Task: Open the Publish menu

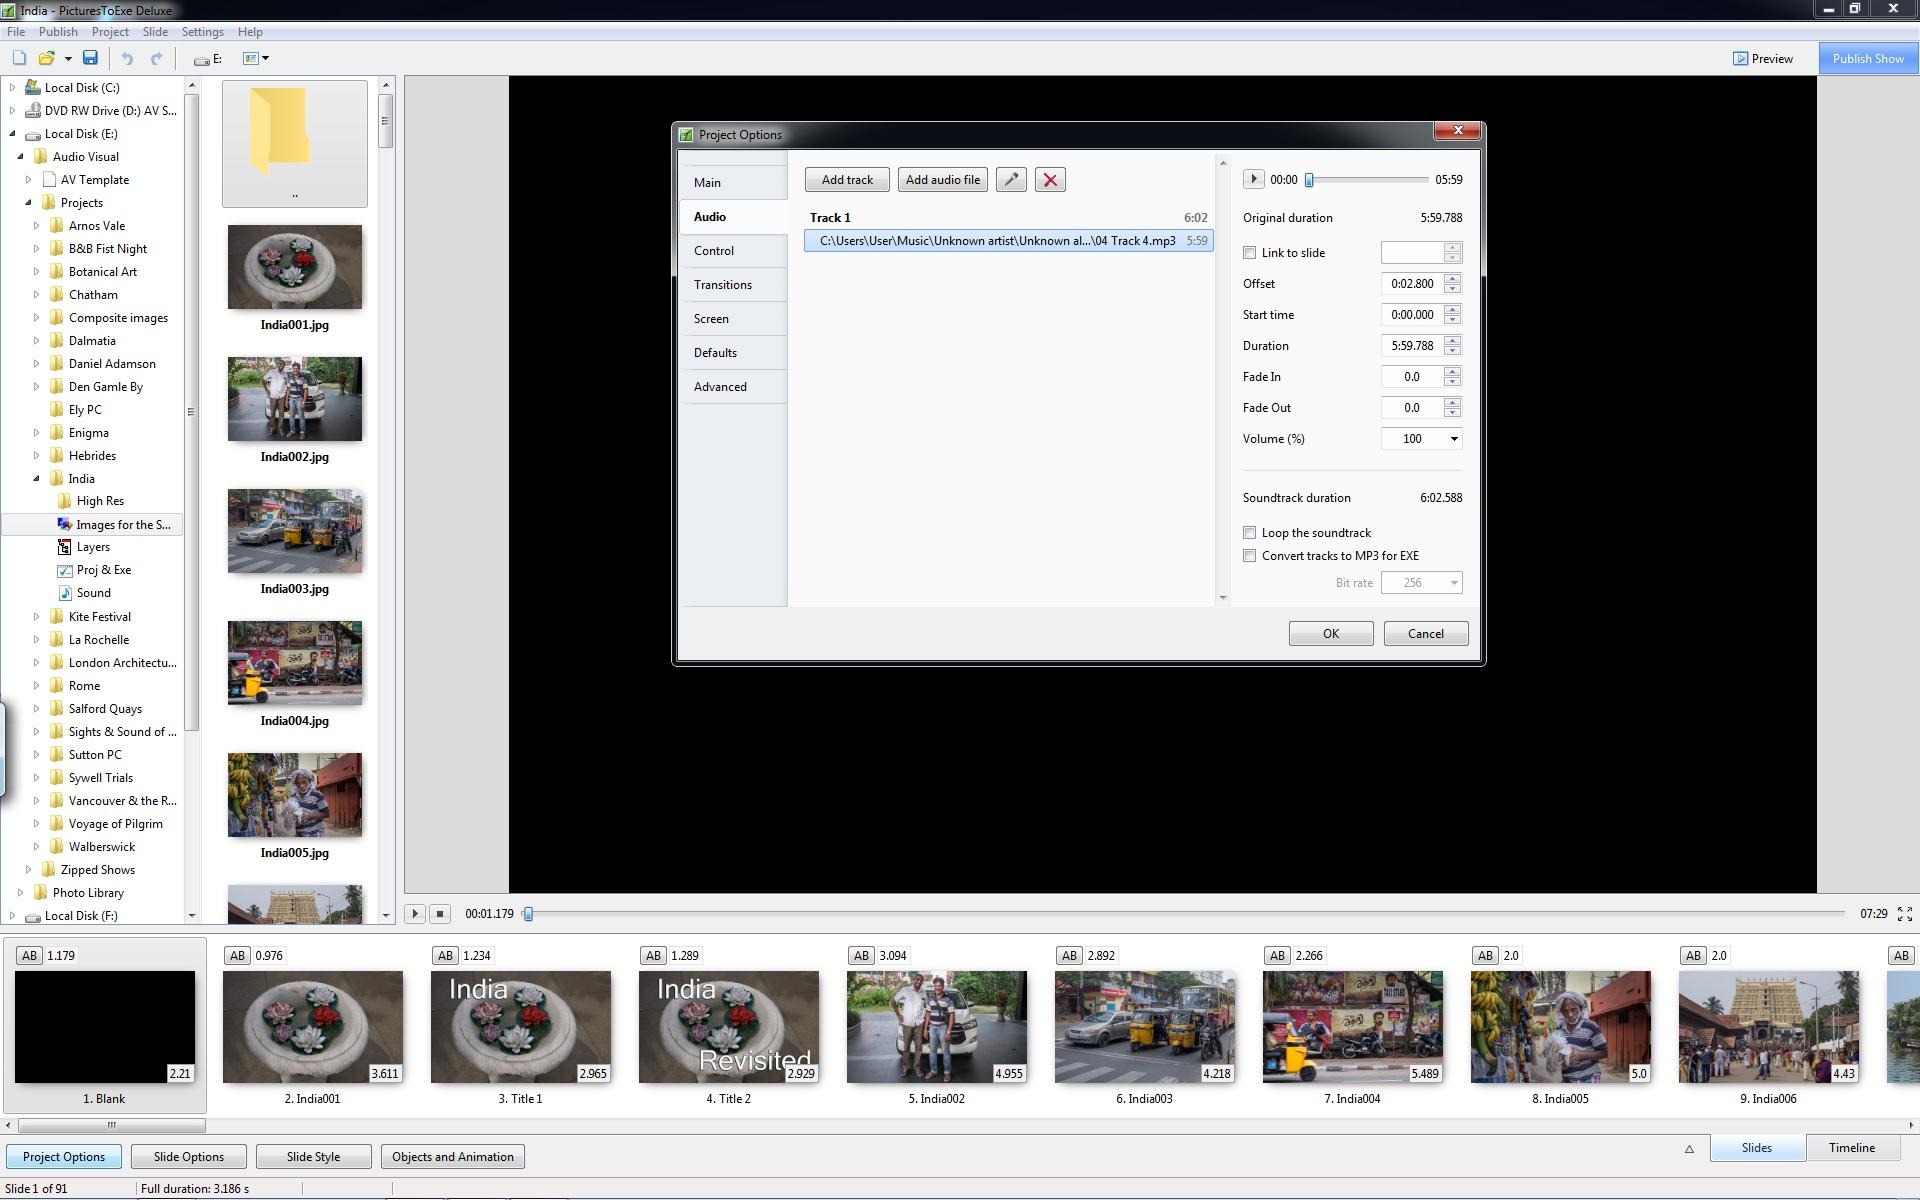Action: click(58, 32)
